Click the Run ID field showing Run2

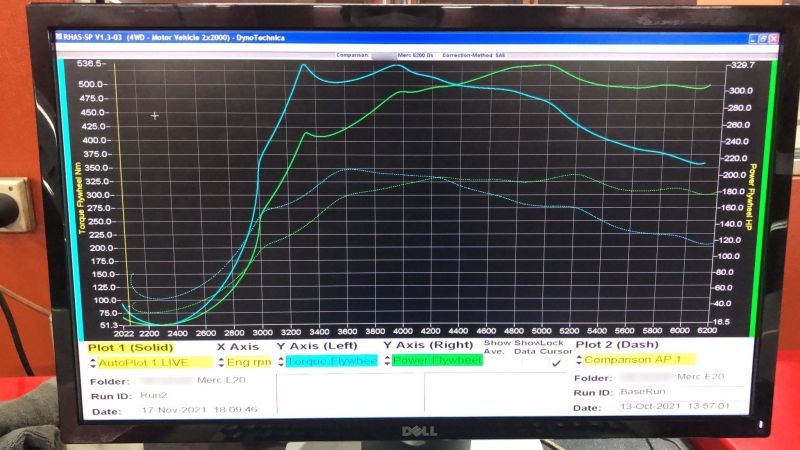[206, 395]
